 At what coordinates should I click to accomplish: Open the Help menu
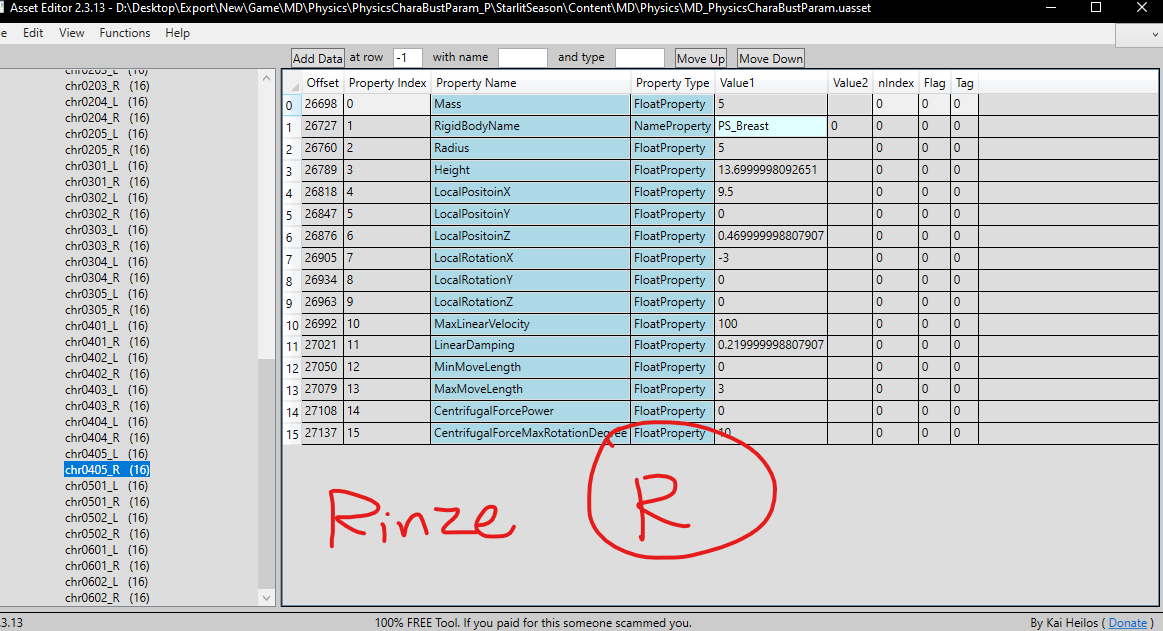pyautogui.click(x=177, y=33)
